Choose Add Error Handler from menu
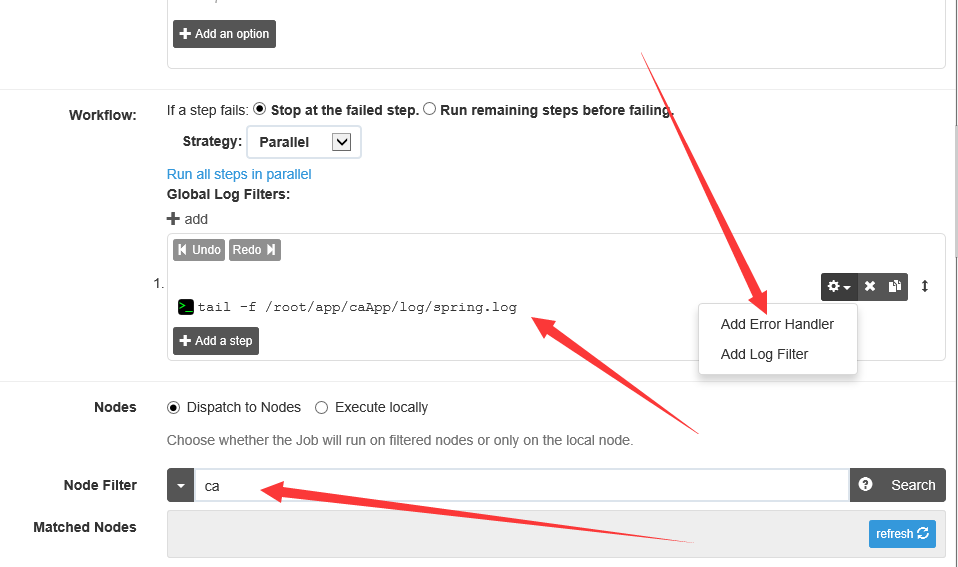 (x=777, y=324)
